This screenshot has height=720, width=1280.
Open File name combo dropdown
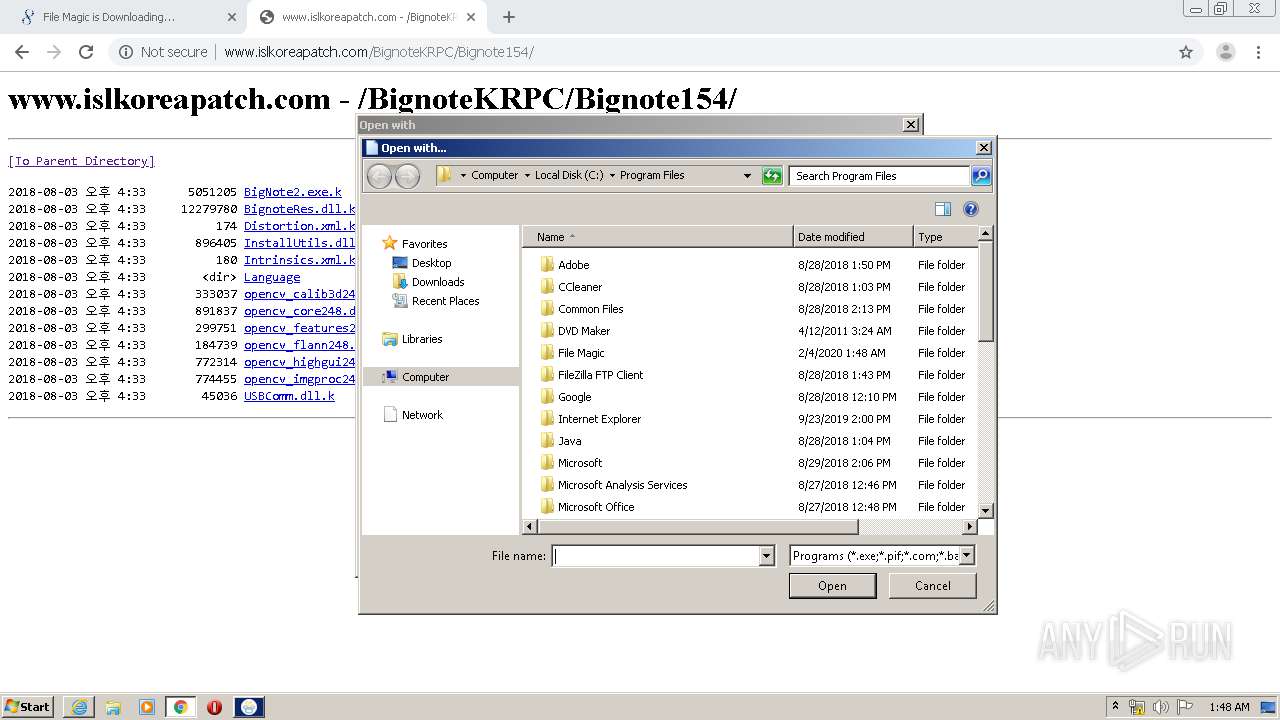pos(767,556)
